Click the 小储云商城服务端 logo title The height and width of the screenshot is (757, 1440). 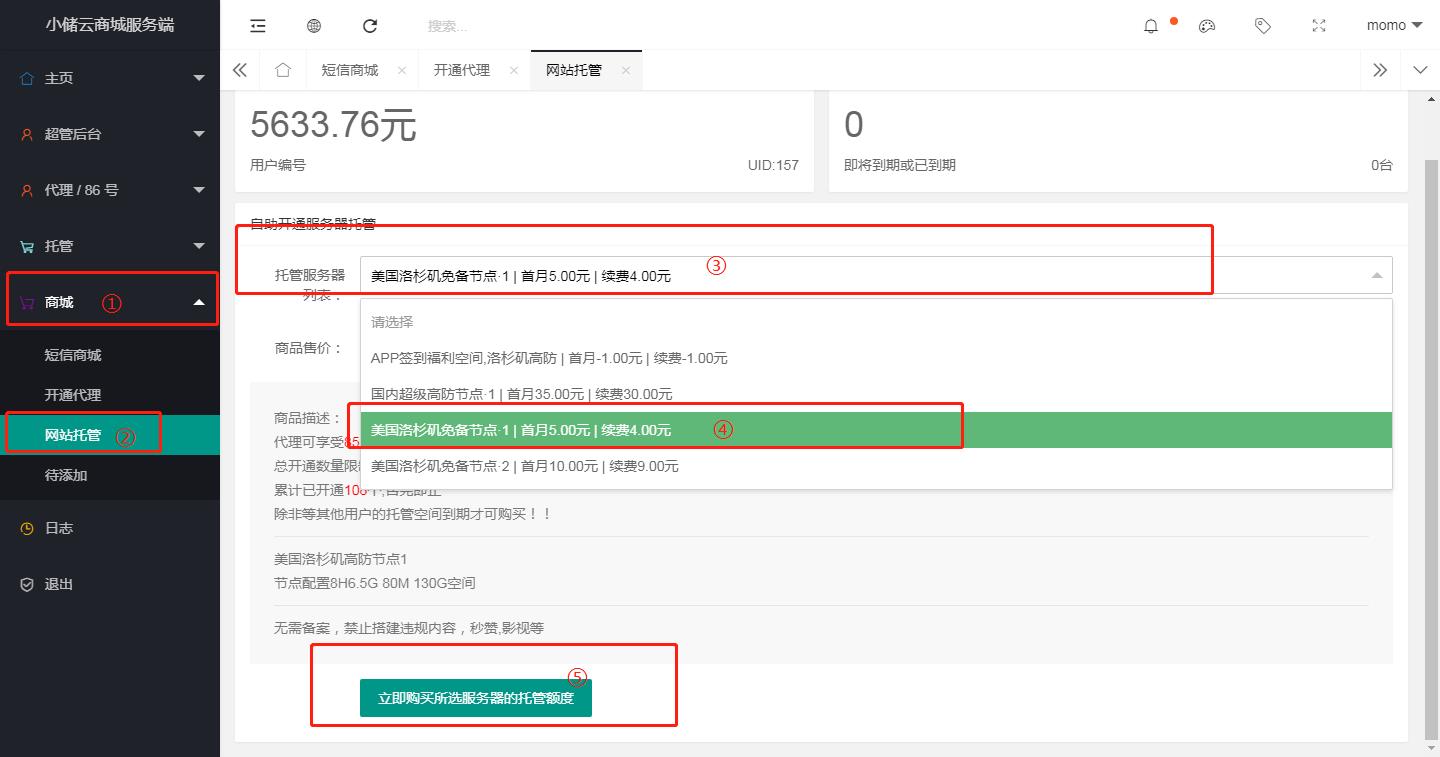tap(110, 25)
